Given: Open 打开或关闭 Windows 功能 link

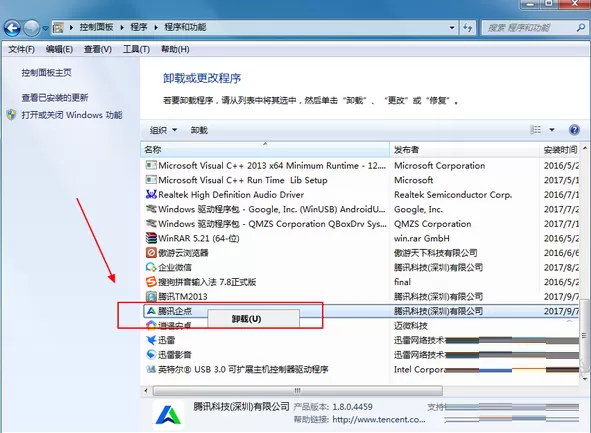Looking at the screenshot, I should (72, 115).
